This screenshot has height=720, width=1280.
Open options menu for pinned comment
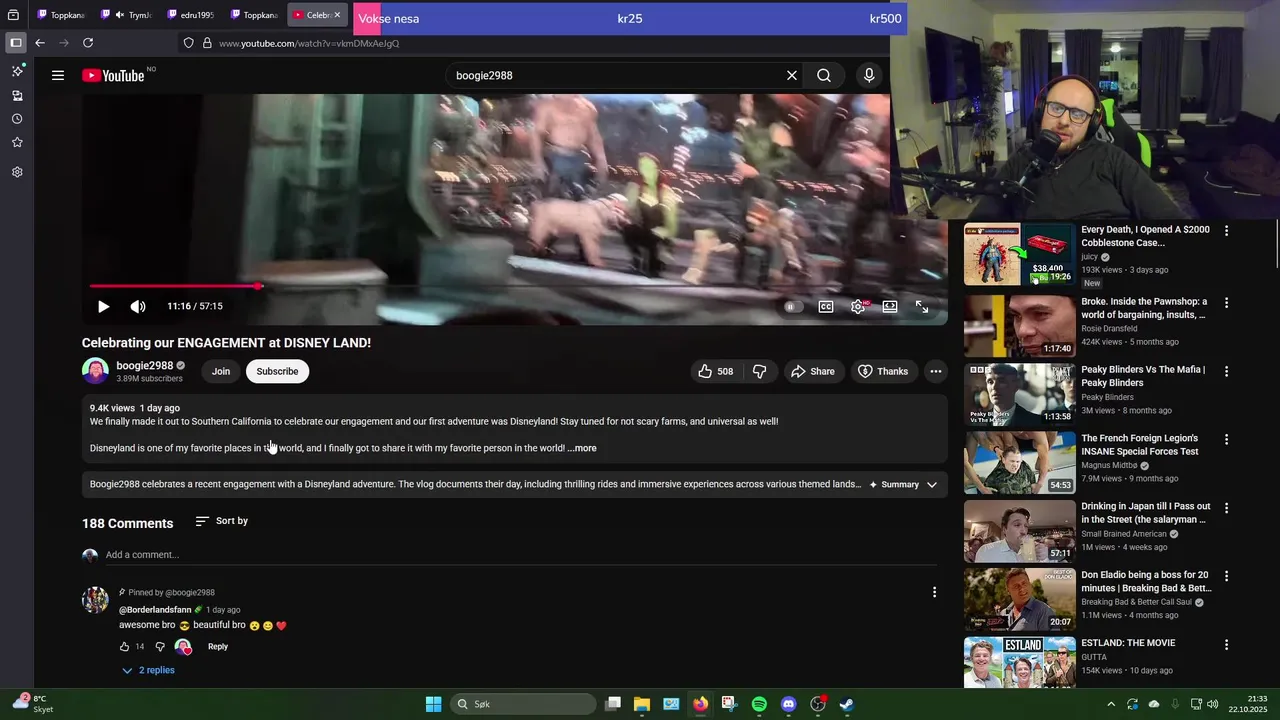tap(934, 592)
